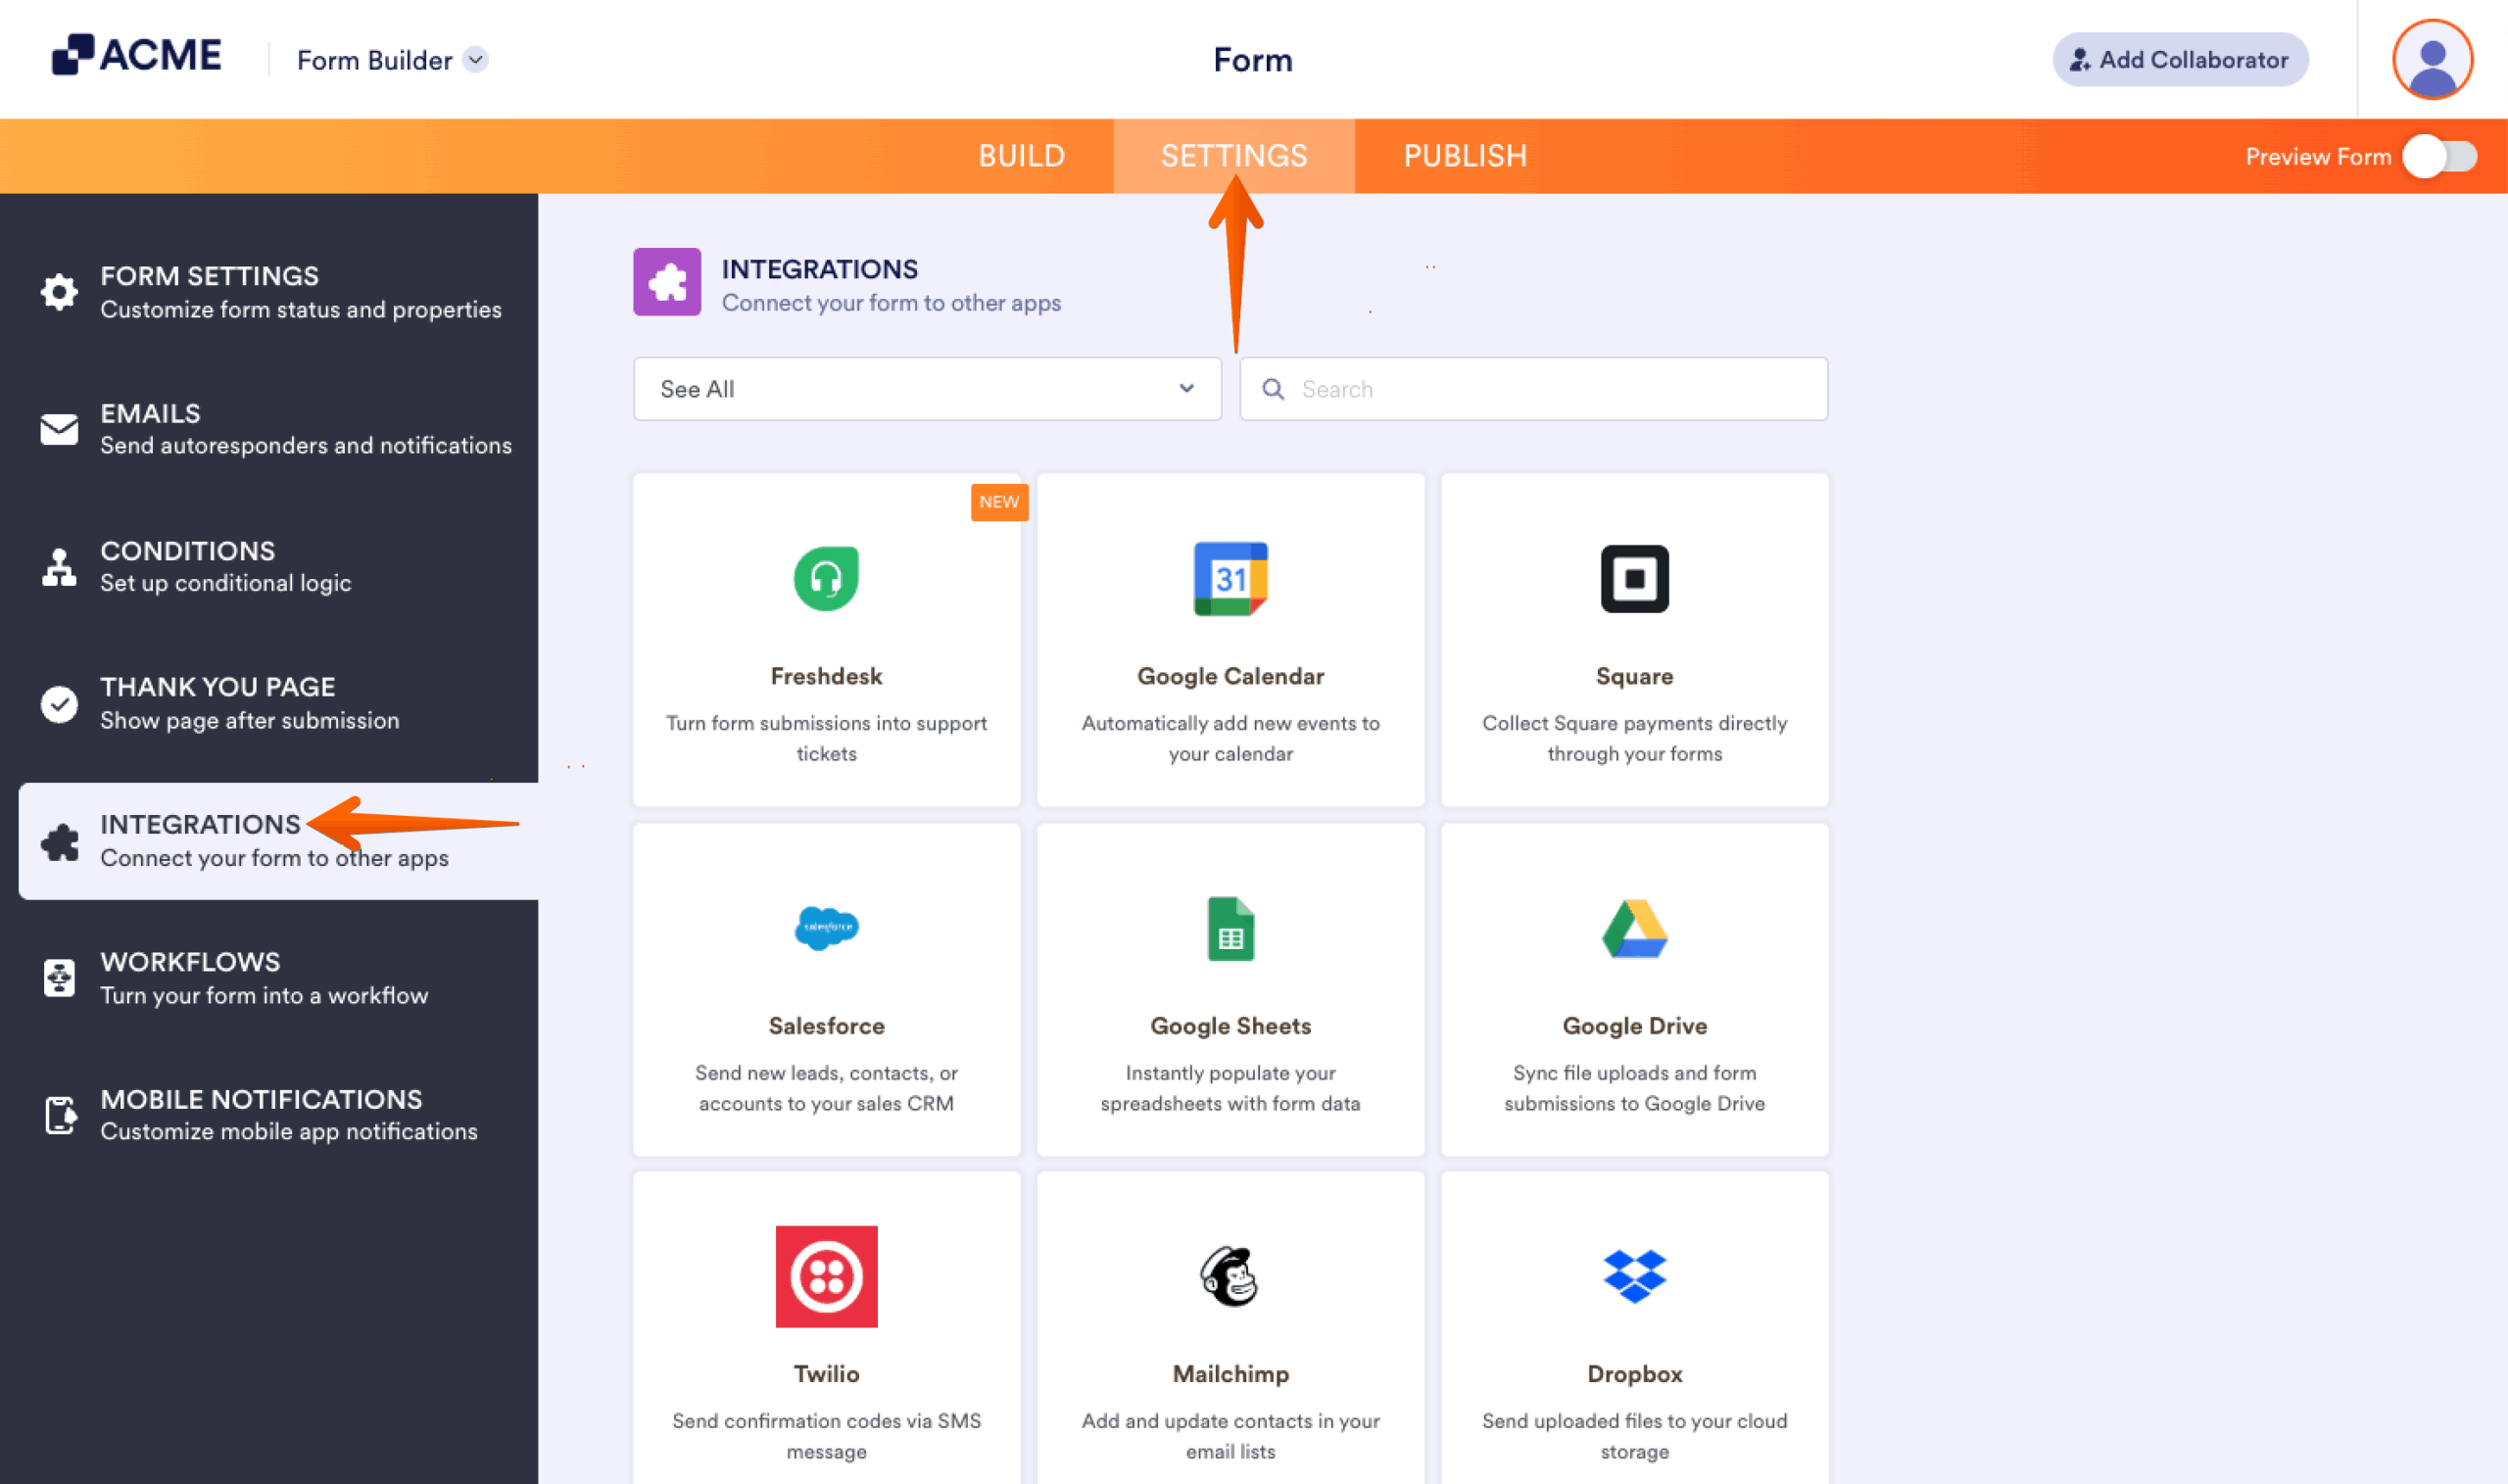Switch to the Build tab
This screenshot has width=2508, height=1484.
1022,156
